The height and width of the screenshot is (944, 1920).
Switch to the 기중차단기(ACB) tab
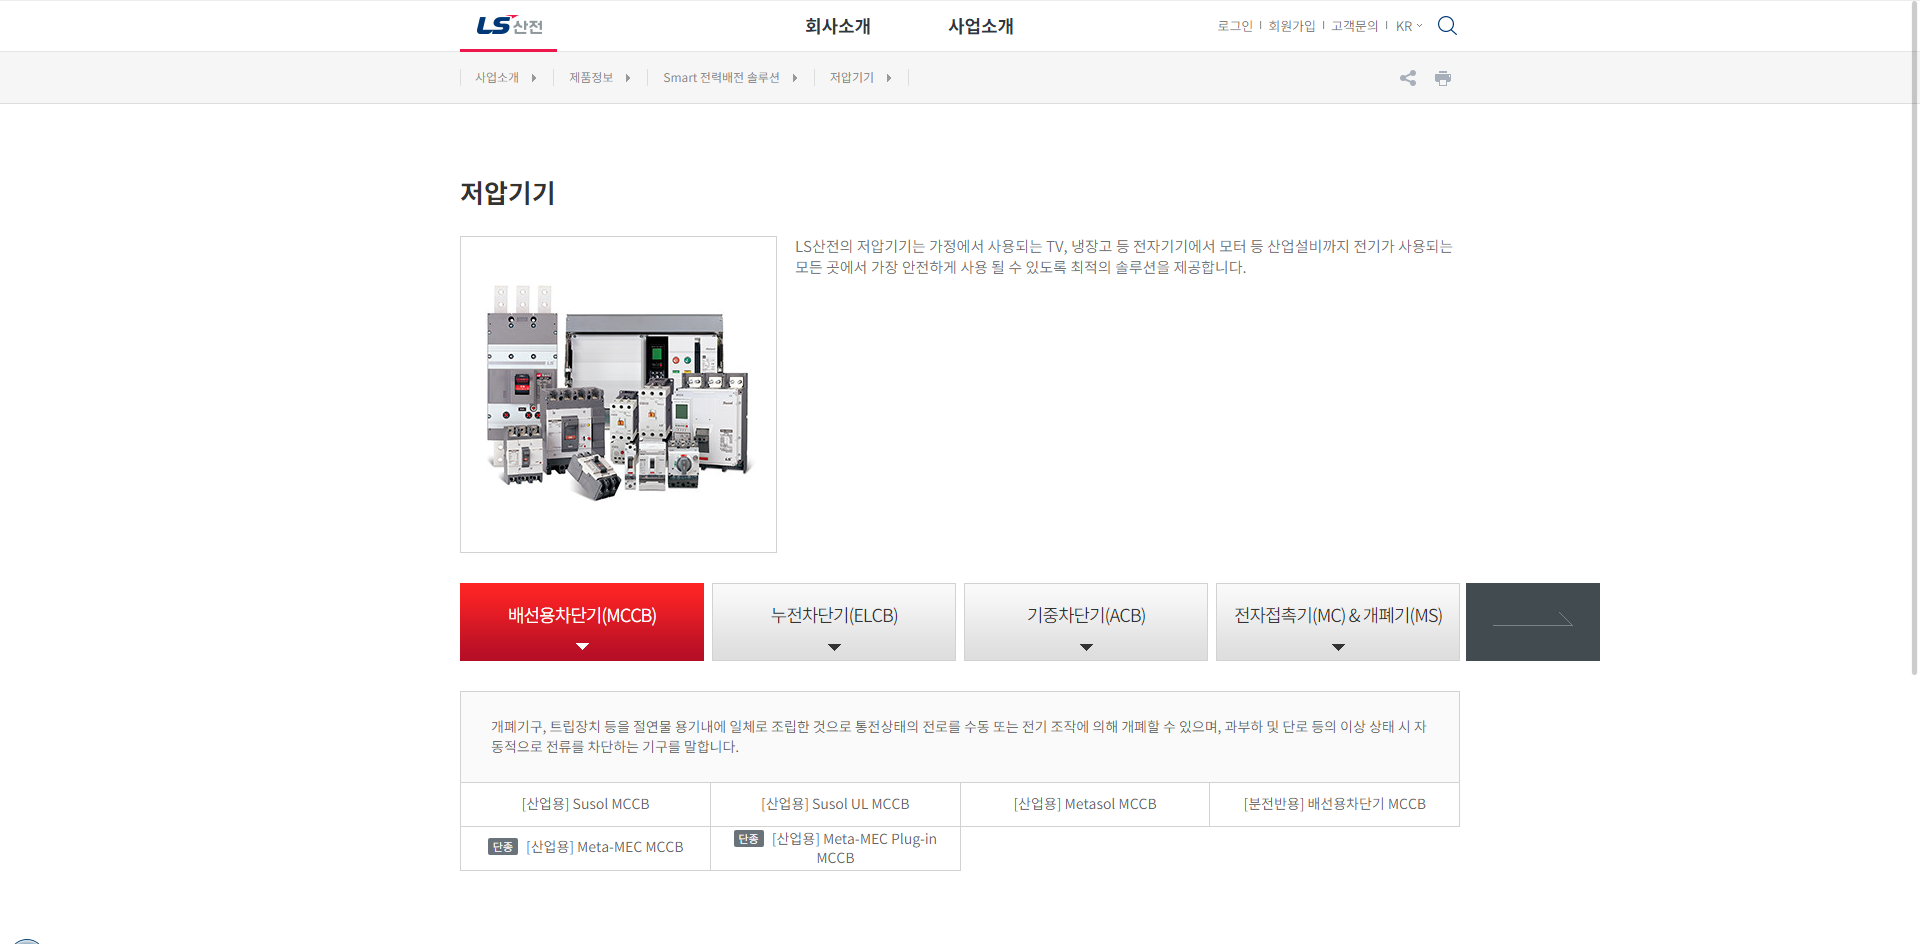point(1086,621)
